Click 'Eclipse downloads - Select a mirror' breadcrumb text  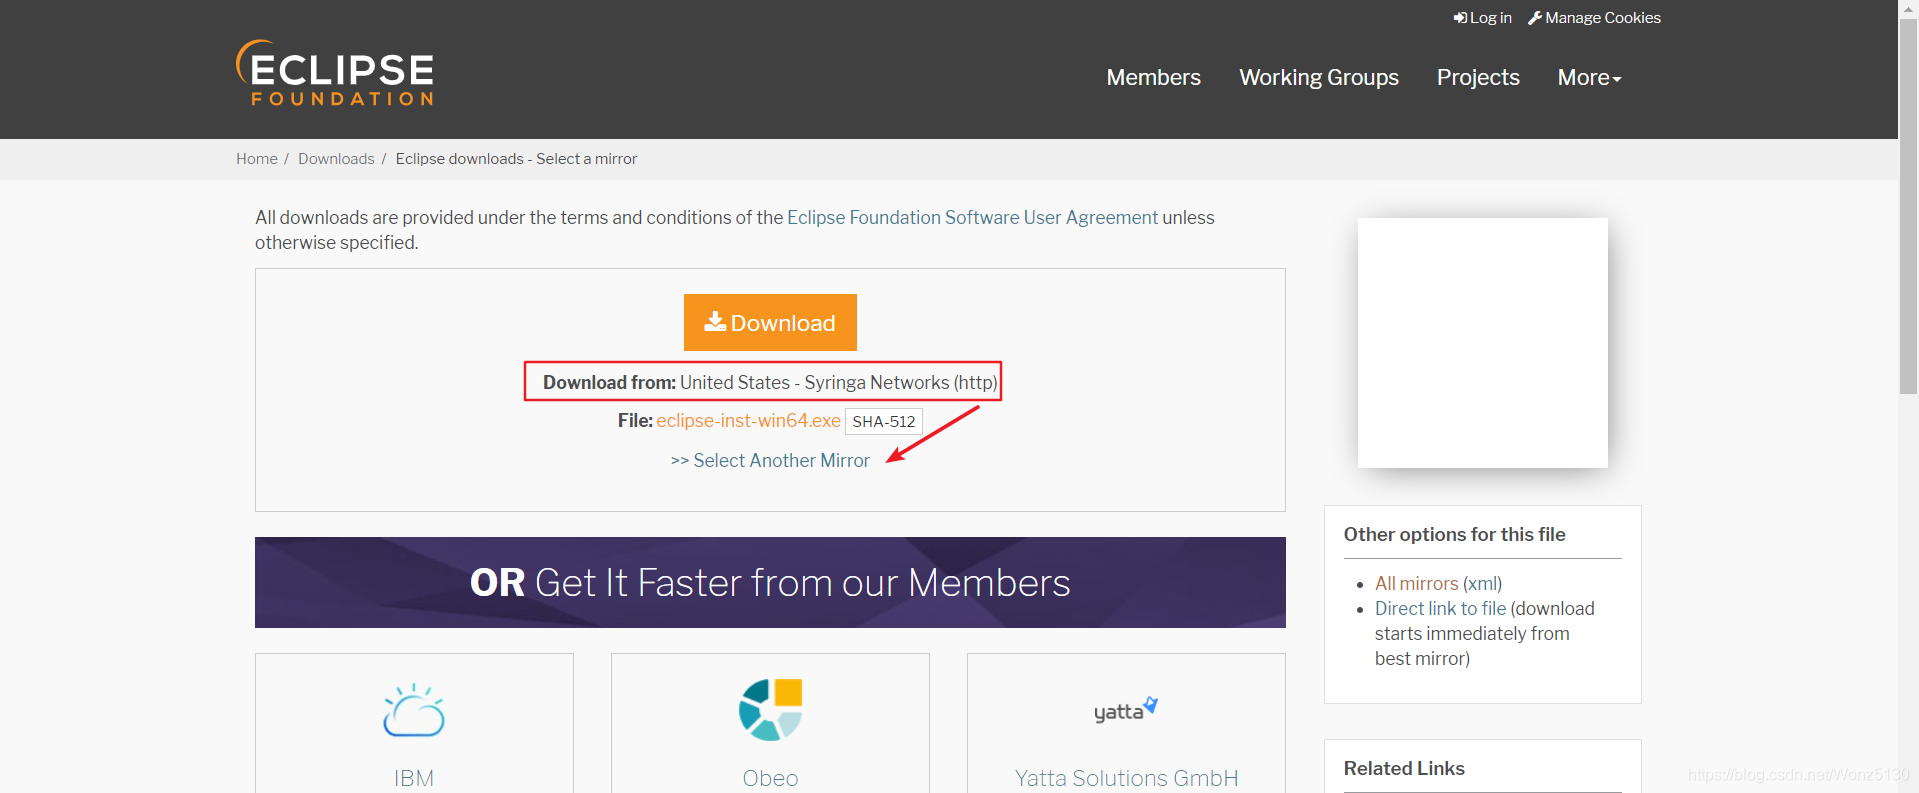(516, 159)
